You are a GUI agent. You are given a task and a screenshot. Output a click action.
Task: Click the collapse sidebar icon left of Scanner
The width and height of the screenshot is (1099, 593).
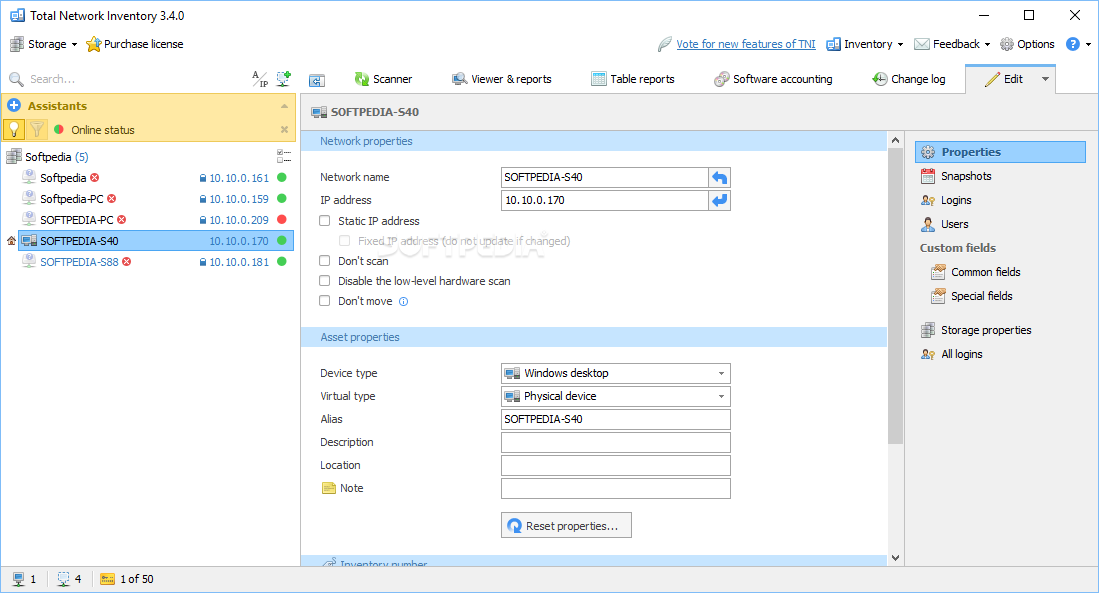click(x=317, y=81)
